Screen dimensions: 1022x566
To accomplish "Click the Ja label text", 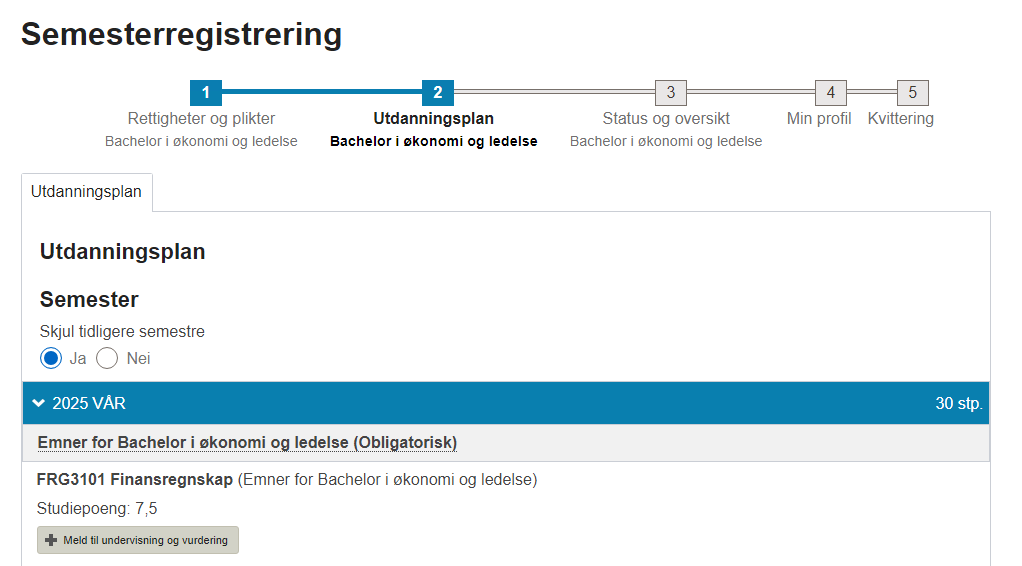I will 78,359.
